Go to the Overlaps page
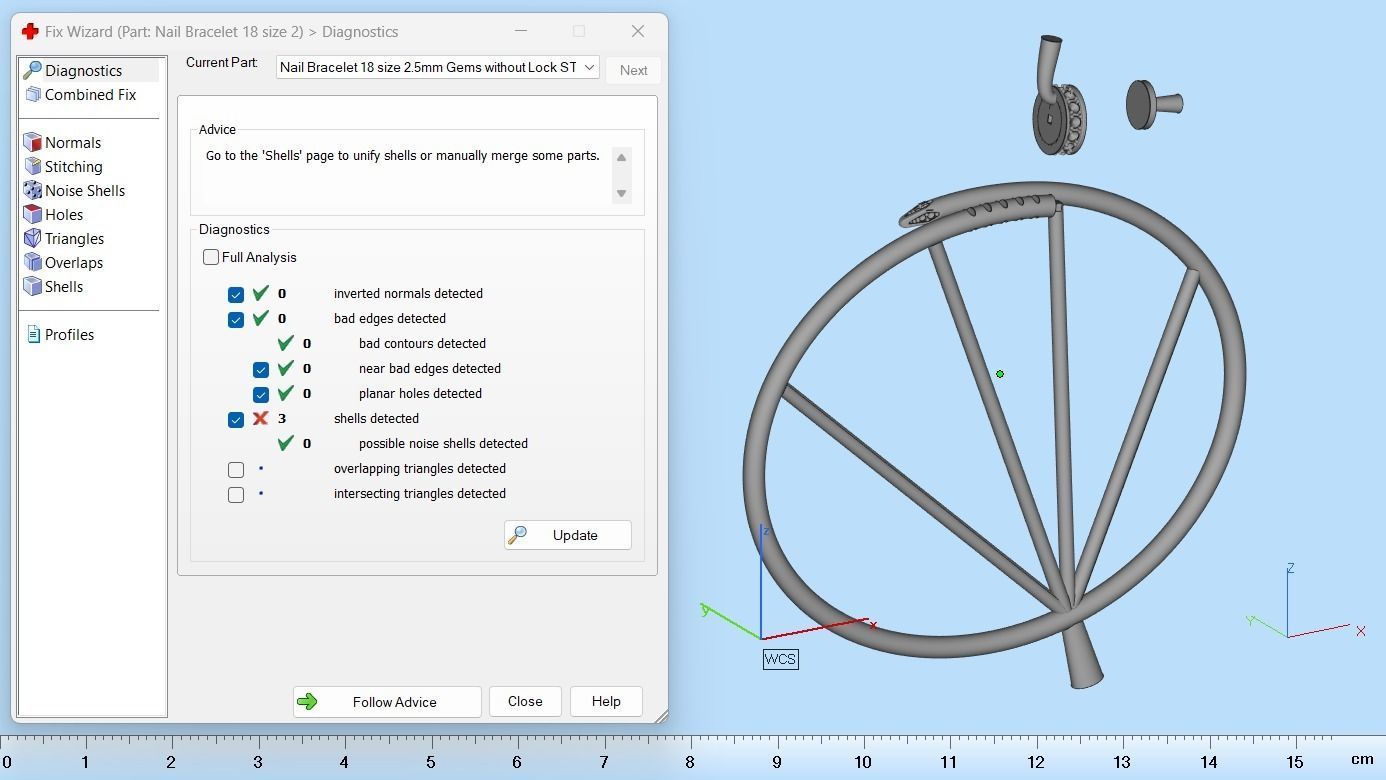This screenshot has width=1386, height=780. (x=74, y=262)
